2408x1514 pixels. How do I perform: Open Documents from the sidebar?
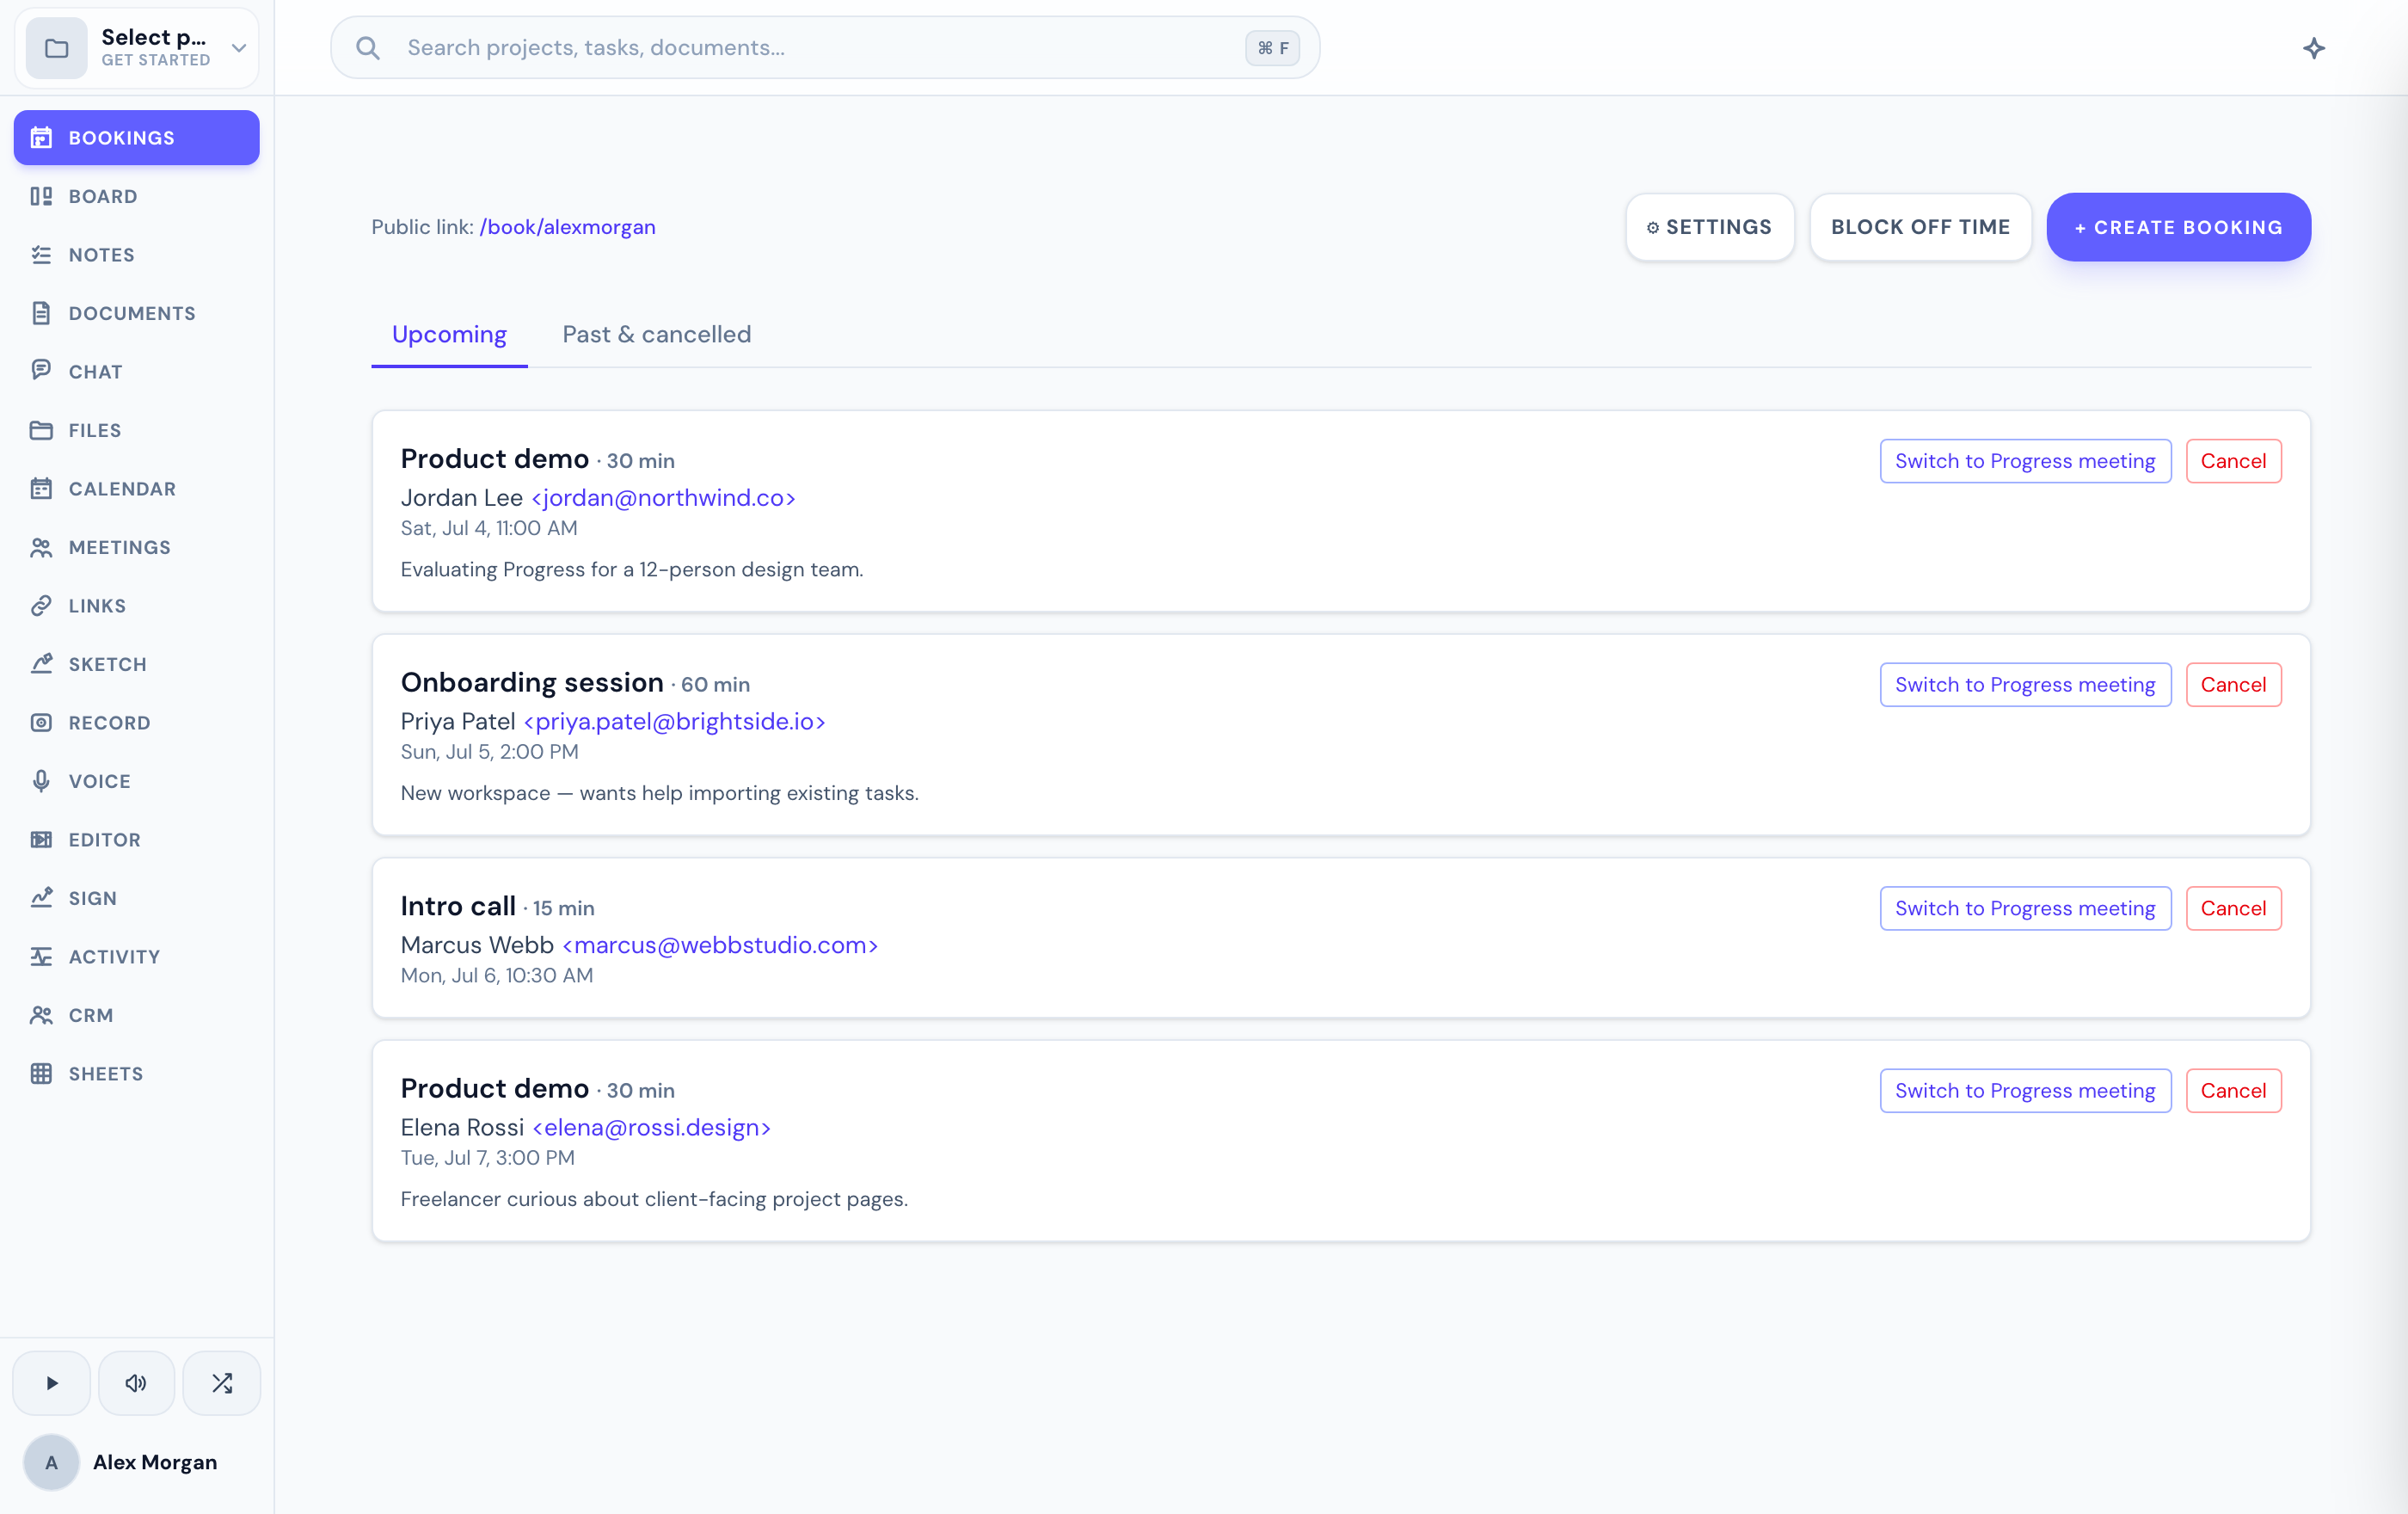[137, 313]
